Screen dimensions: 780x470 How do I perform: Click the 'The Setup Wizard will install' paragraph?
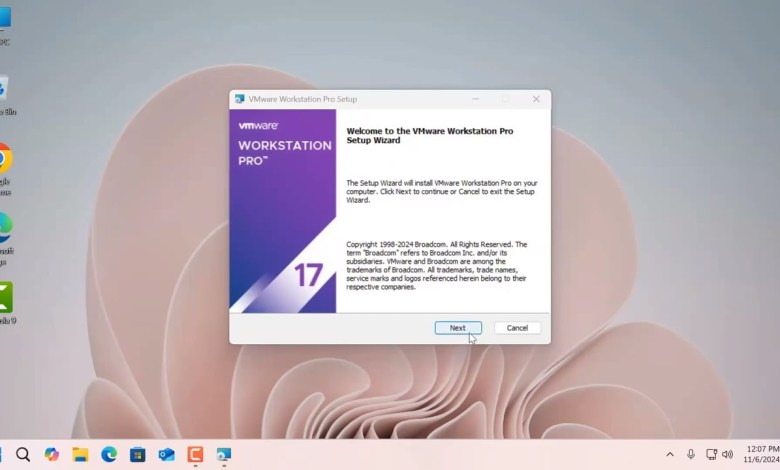pyautogui.click(x=442, y=191)
